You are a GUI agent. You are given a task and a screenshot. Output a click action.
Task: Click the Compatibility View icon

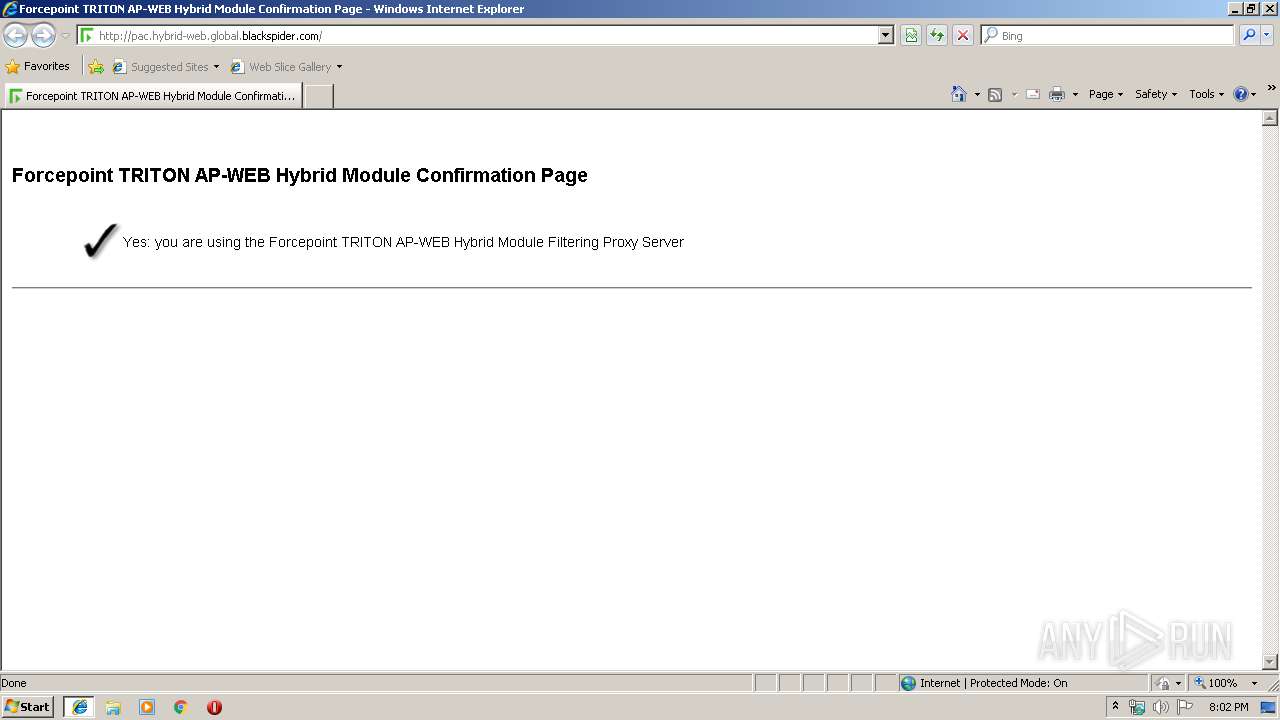pos(911,35)
